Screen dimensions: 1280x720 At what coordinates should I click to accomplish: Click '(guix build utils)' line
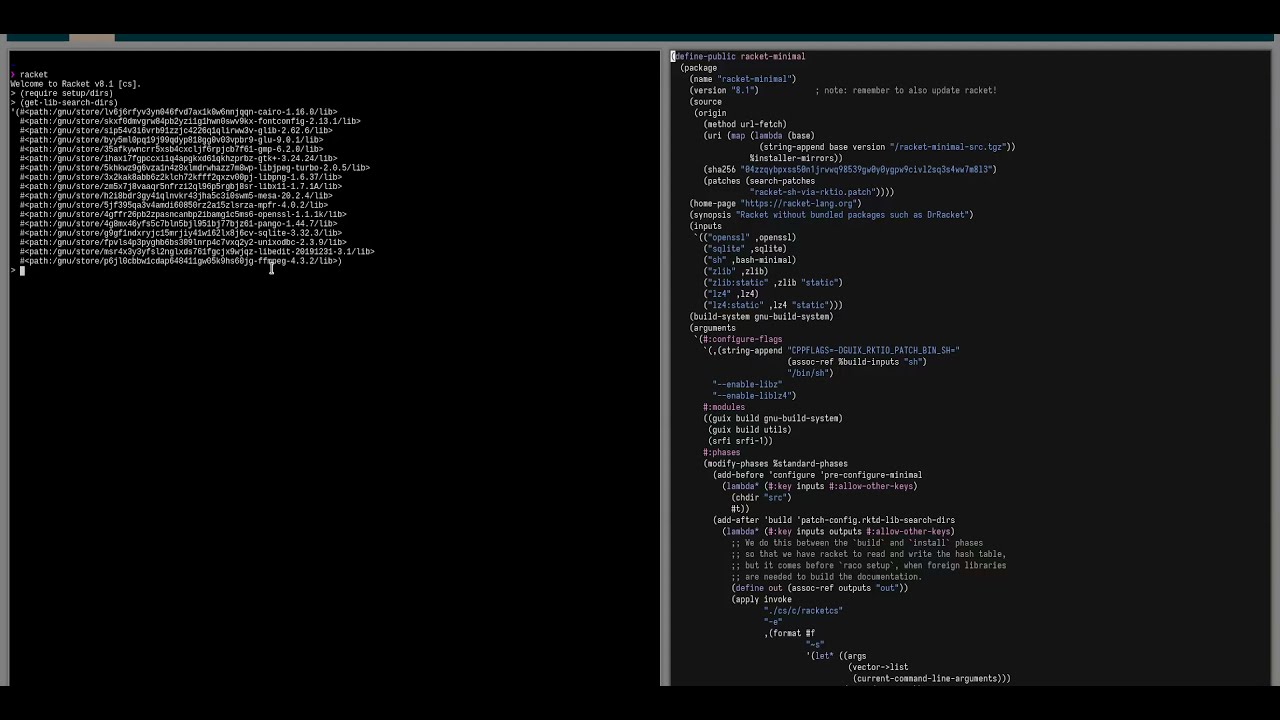(750, 429)
